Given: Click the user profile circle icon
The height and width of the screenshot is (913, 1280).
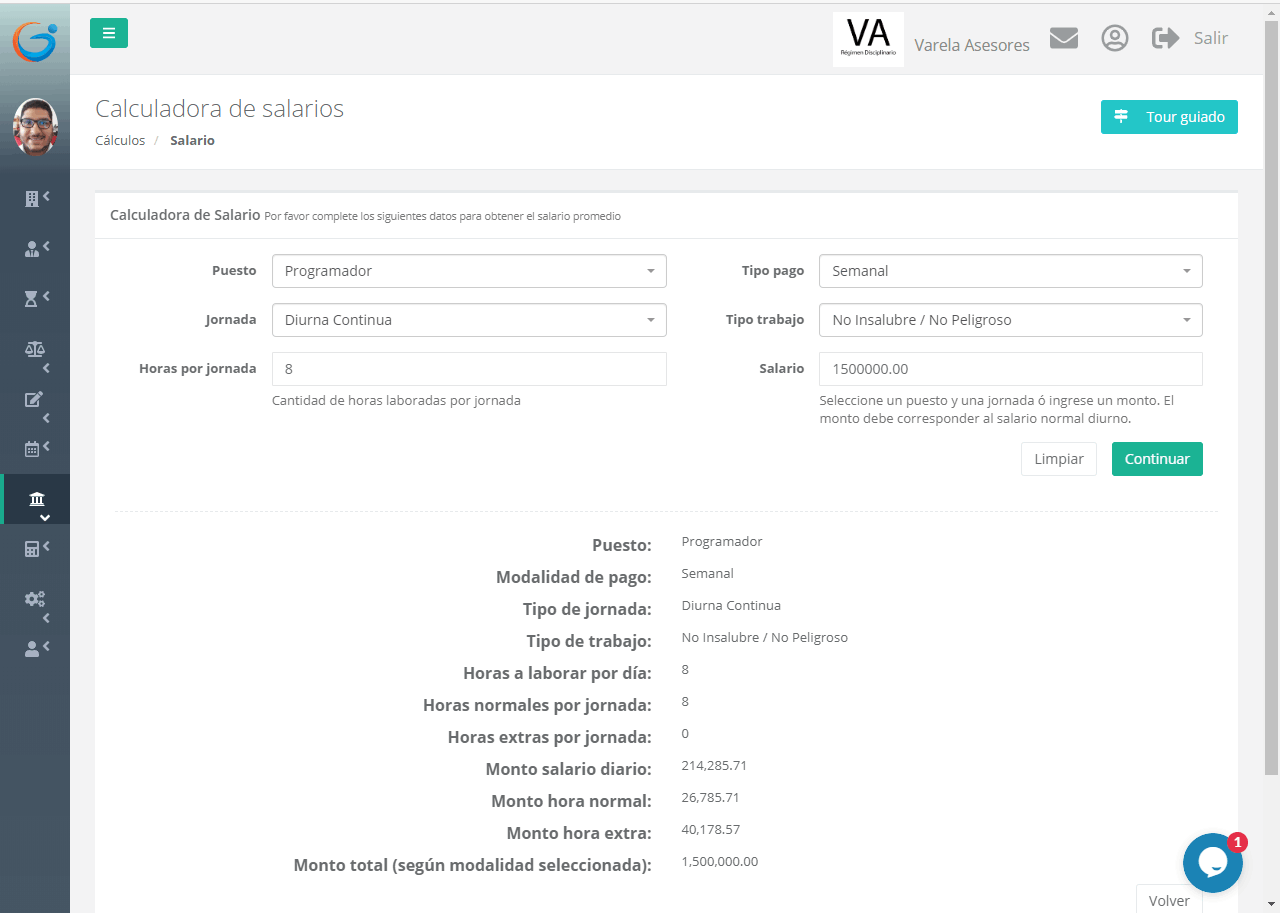Looking at the screenshot, I should tap(1114, 39).
